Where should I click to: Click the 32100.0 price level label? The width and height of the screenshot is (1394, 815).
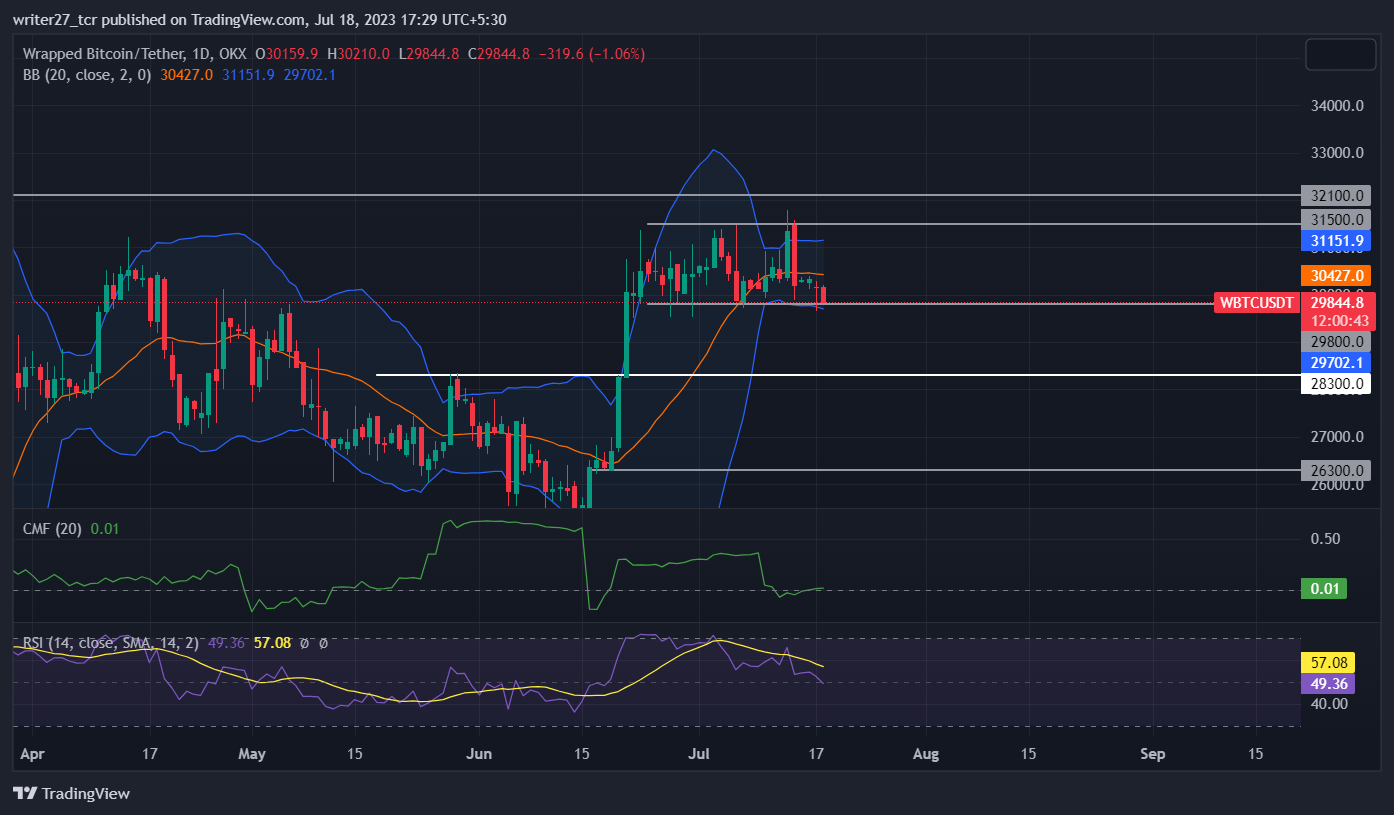(x=1335, y=195)
